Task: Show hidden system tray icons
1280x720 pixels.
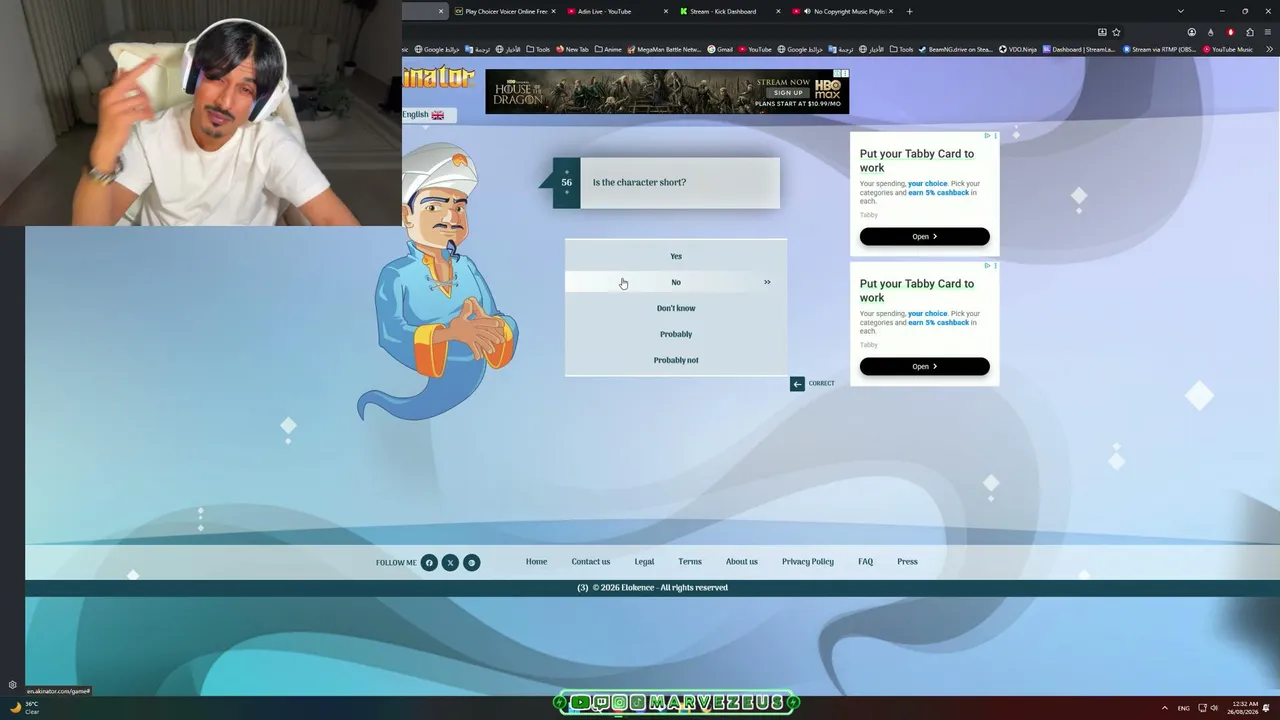Action: tap(1164, 708)
